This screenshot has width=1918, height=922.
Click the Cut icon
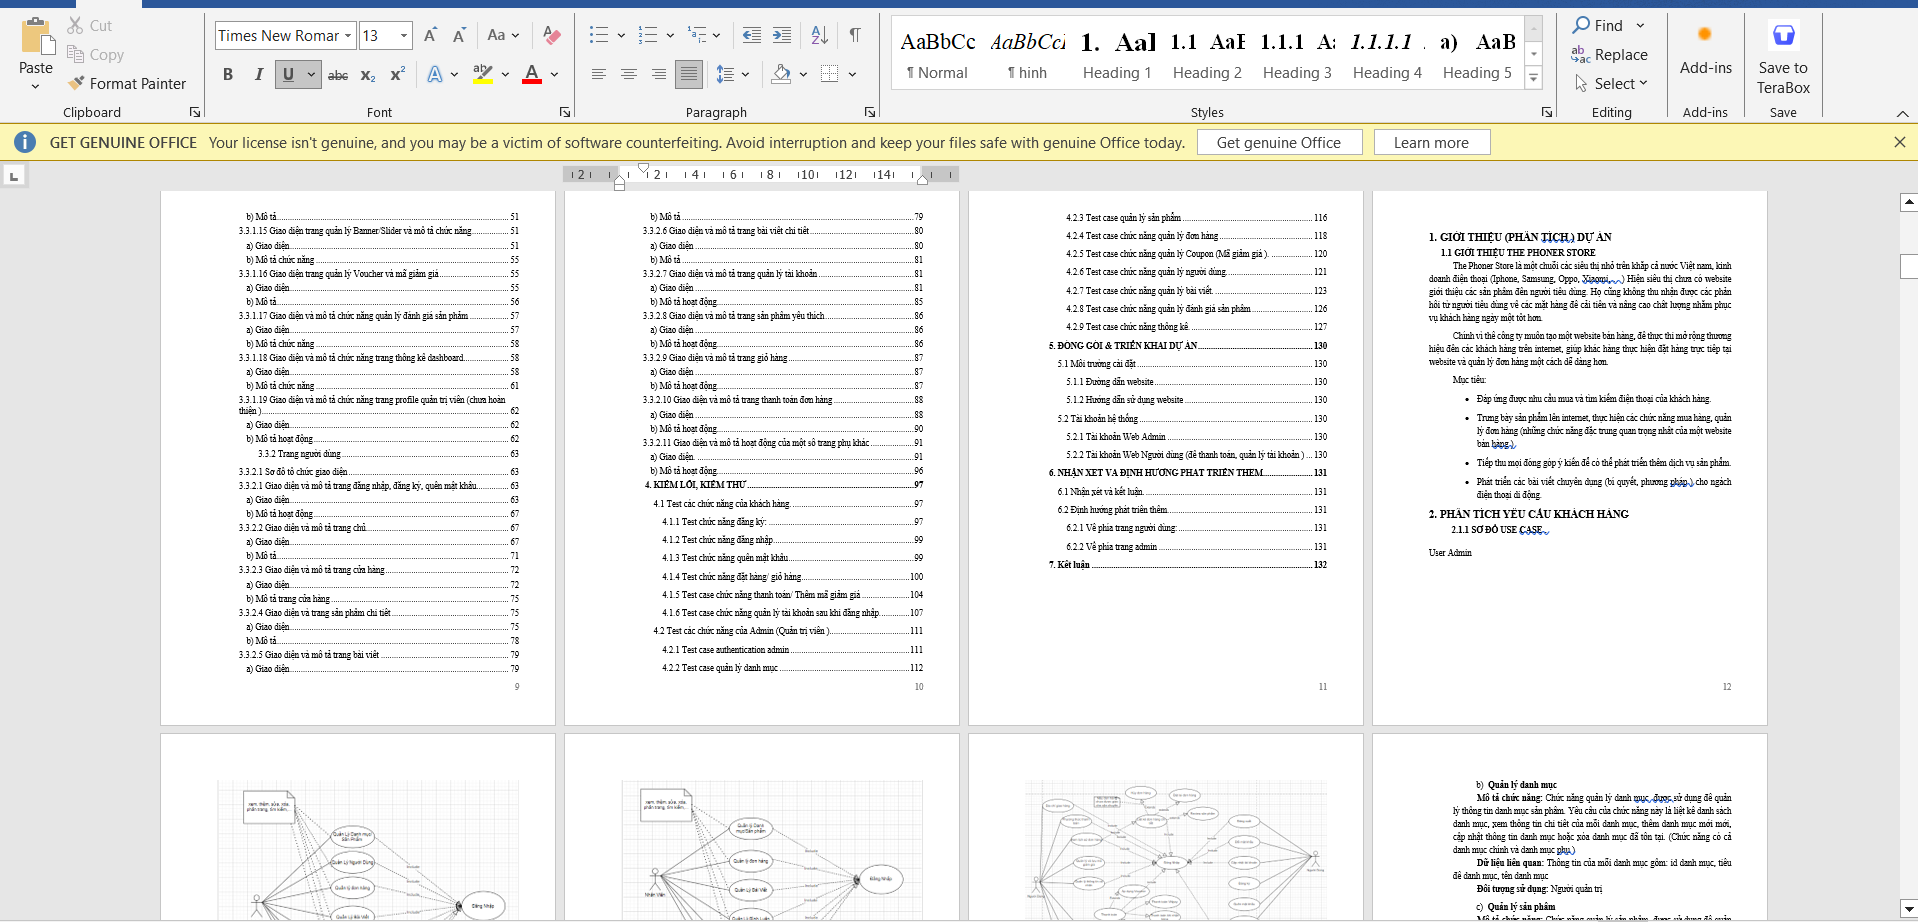click(x=75, y=25)
